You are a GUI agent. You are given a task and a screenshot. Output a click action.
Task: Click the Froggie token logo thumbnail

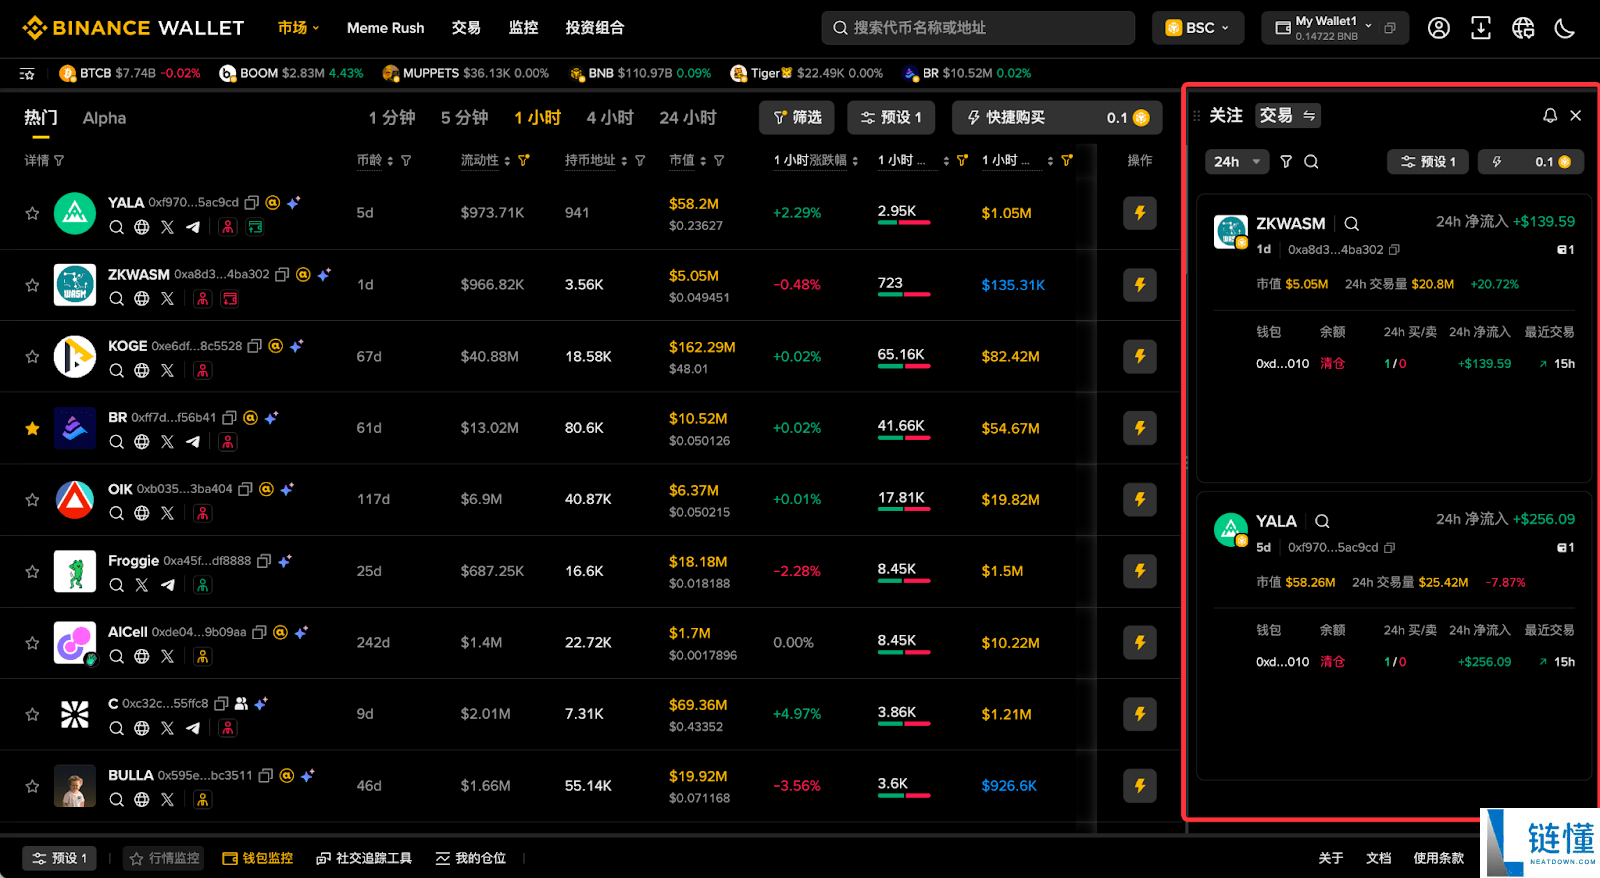click(x=75, y=571)
